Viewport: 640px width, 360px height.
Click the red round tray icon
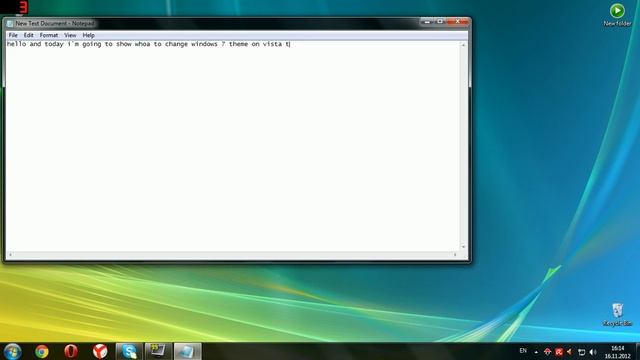(559, 351)
